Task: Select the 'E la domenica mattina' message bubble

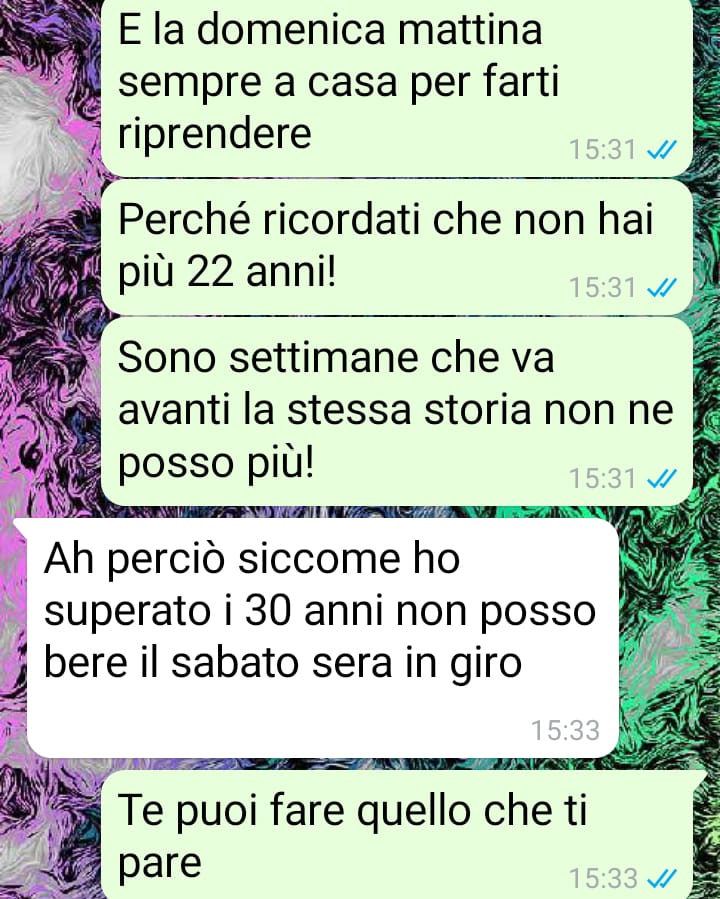Action: pos(397,87)
